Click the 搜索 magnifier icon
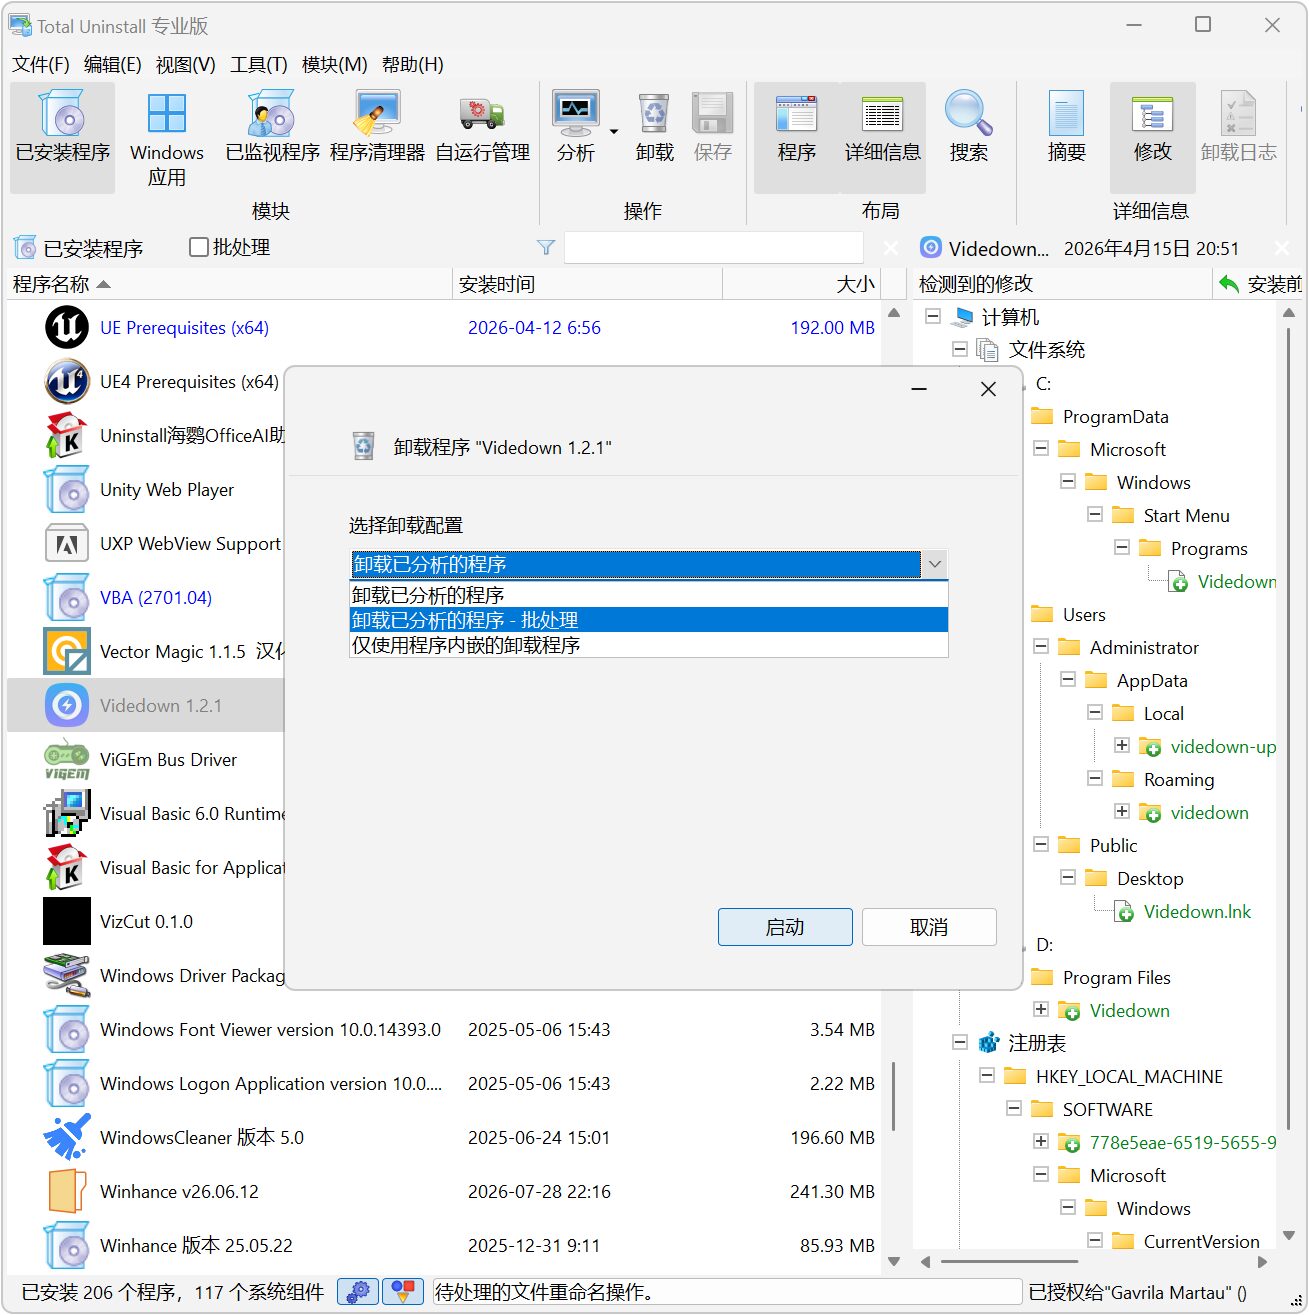This screenshot has width=1309, height=1315. [968, 114]
